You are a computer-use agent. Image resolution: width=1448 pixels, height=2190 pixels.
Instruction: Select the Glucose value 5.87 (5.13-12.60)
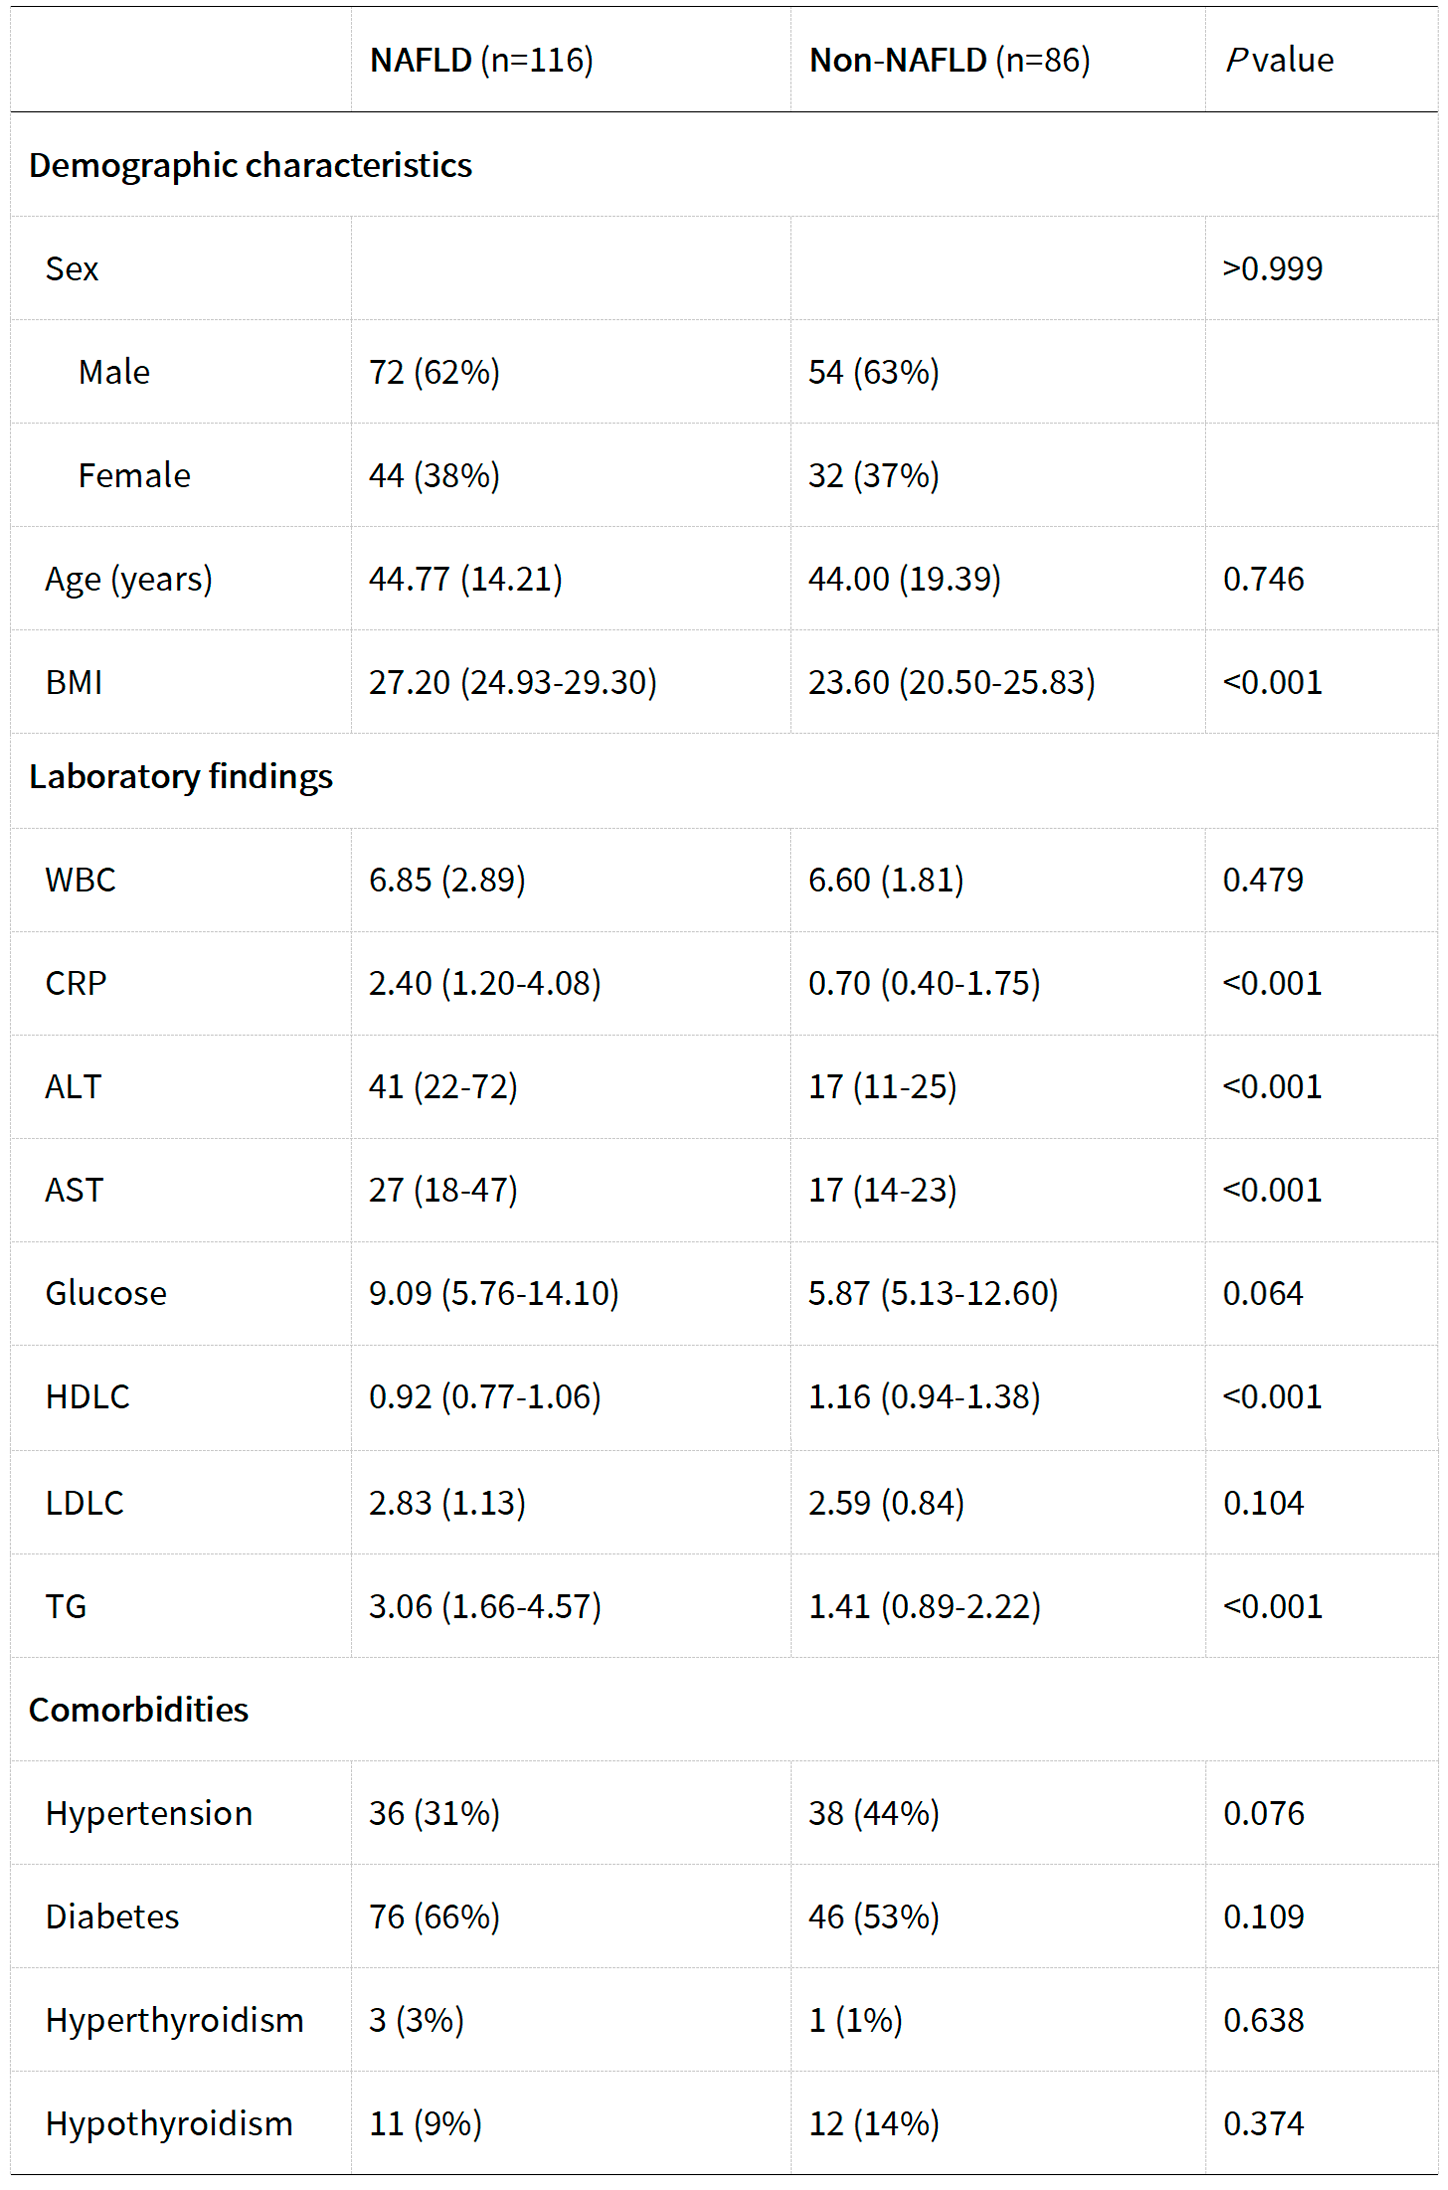[x=932, y=1293]
